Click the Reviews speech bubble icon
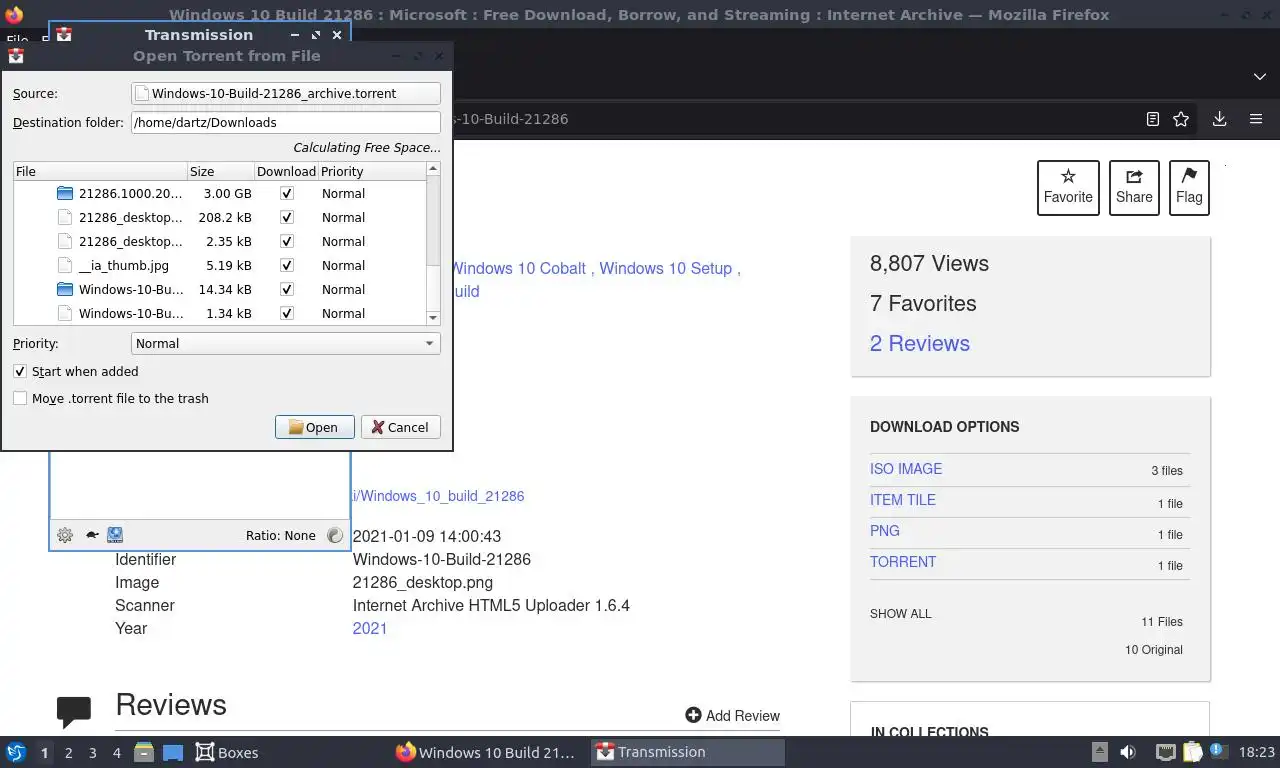Screen dimensions: 1280x768 [x=74, y=711]
